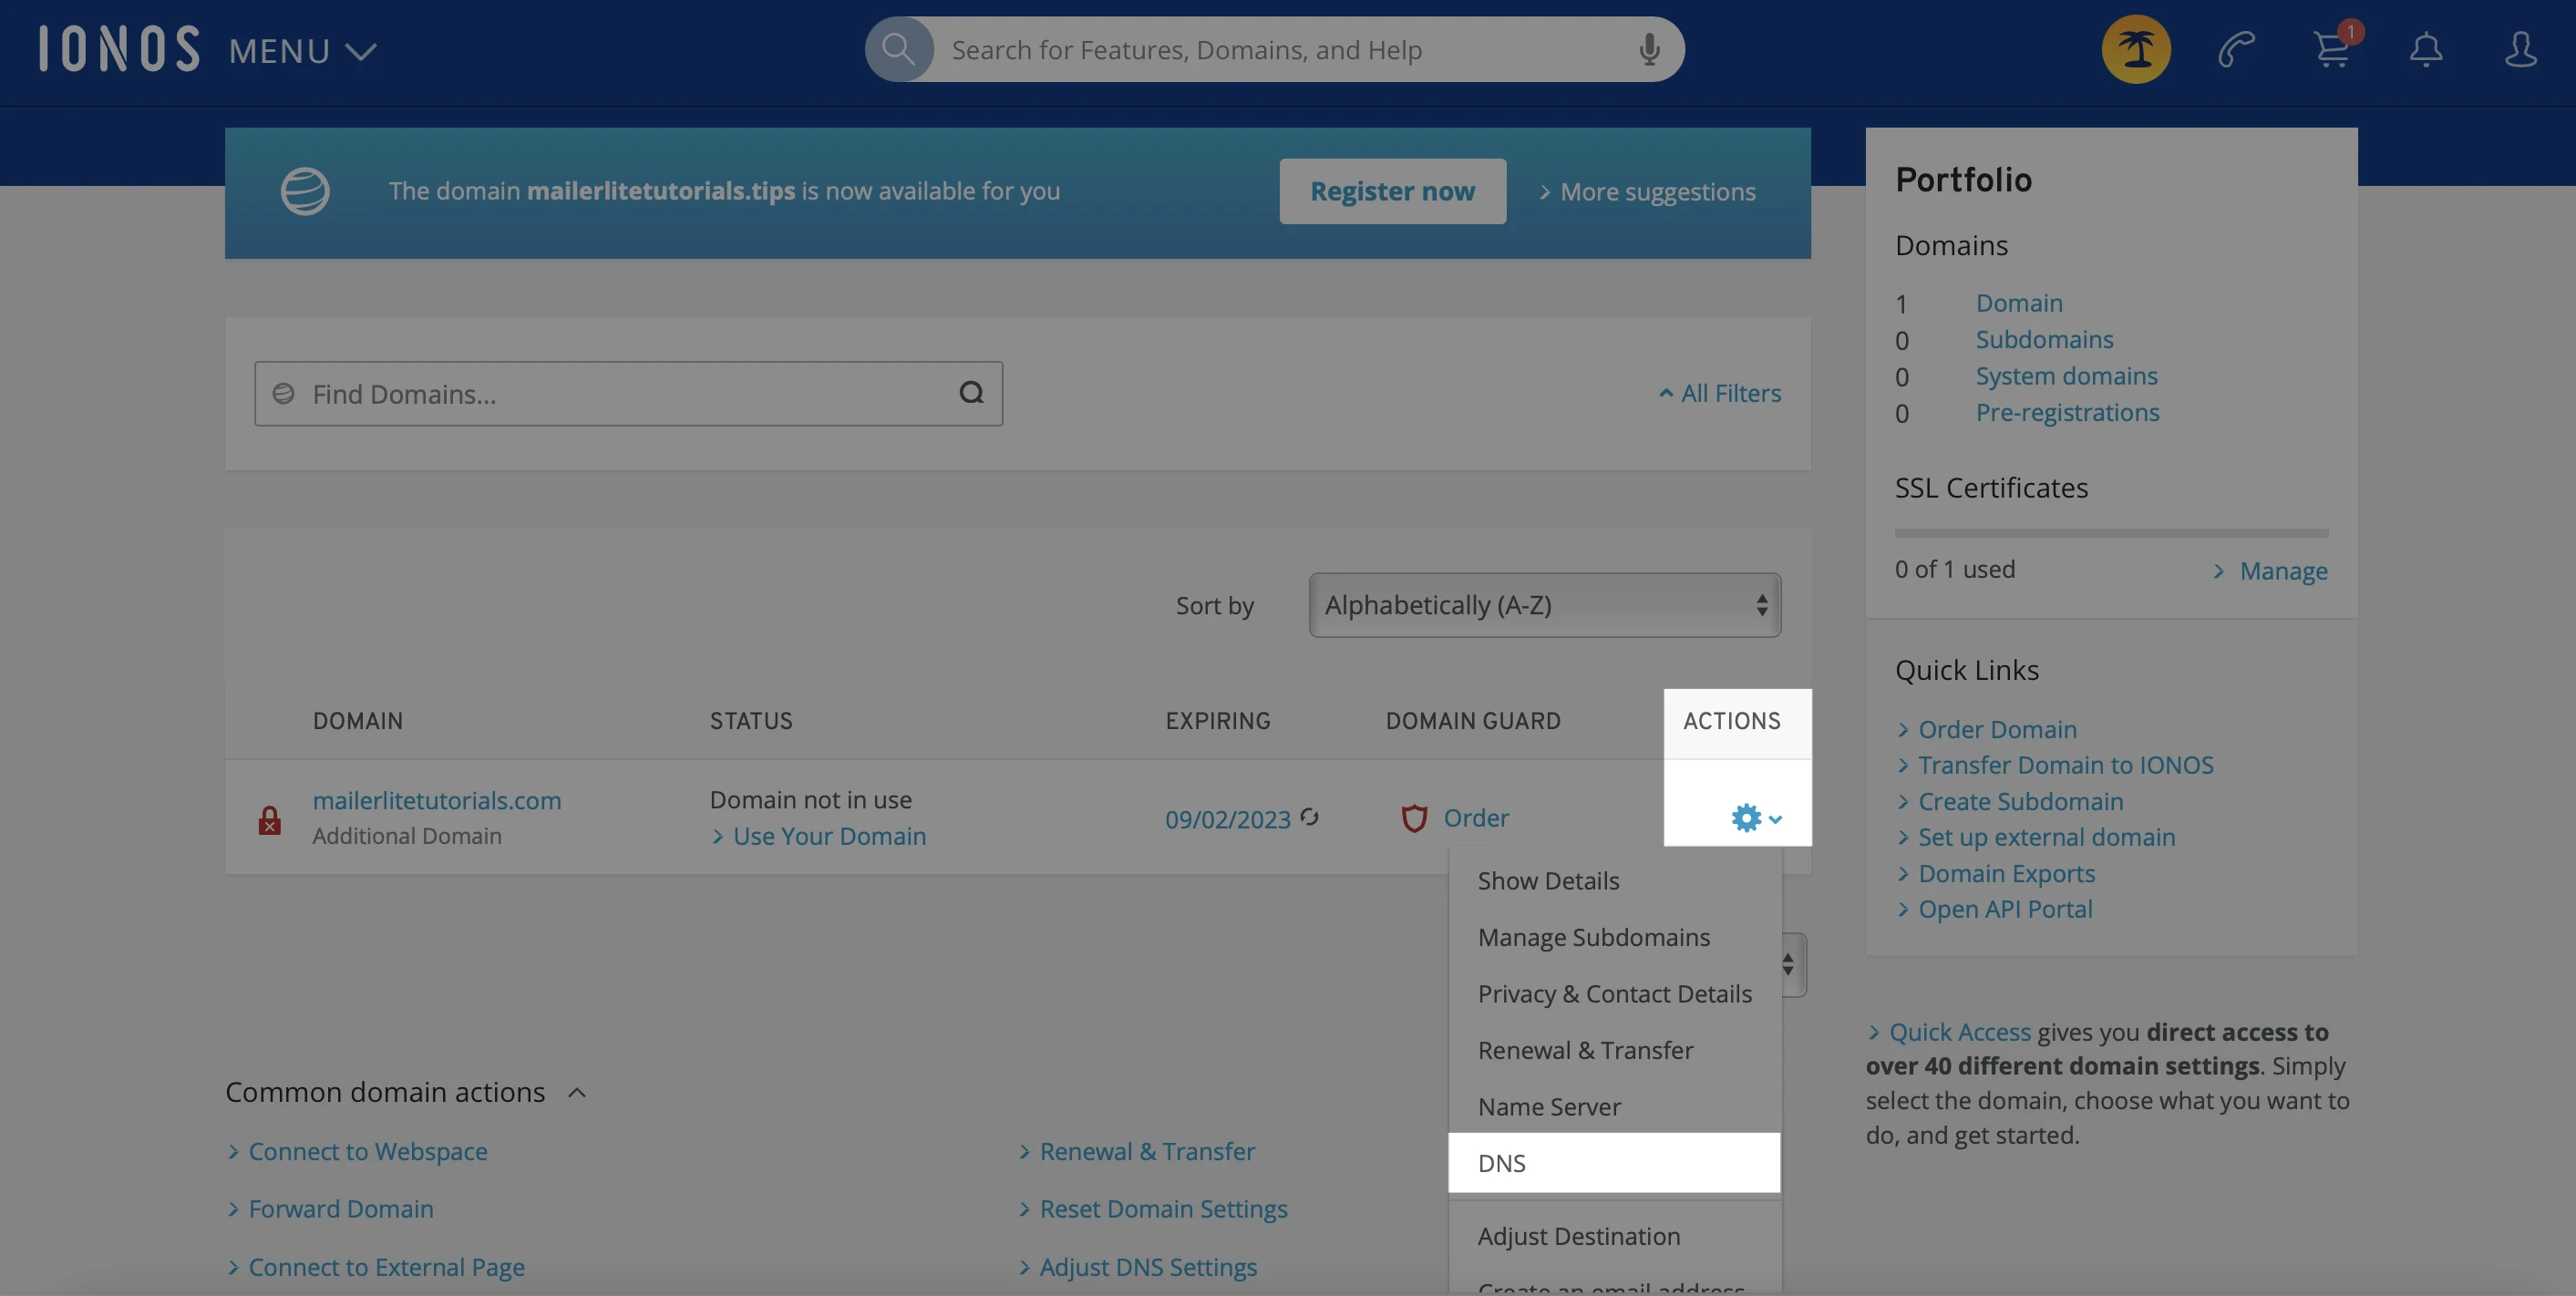Screen dimensions: 2576x1296
Task: Choose Name Server in actions menu
Action: coord(1549,1106)
